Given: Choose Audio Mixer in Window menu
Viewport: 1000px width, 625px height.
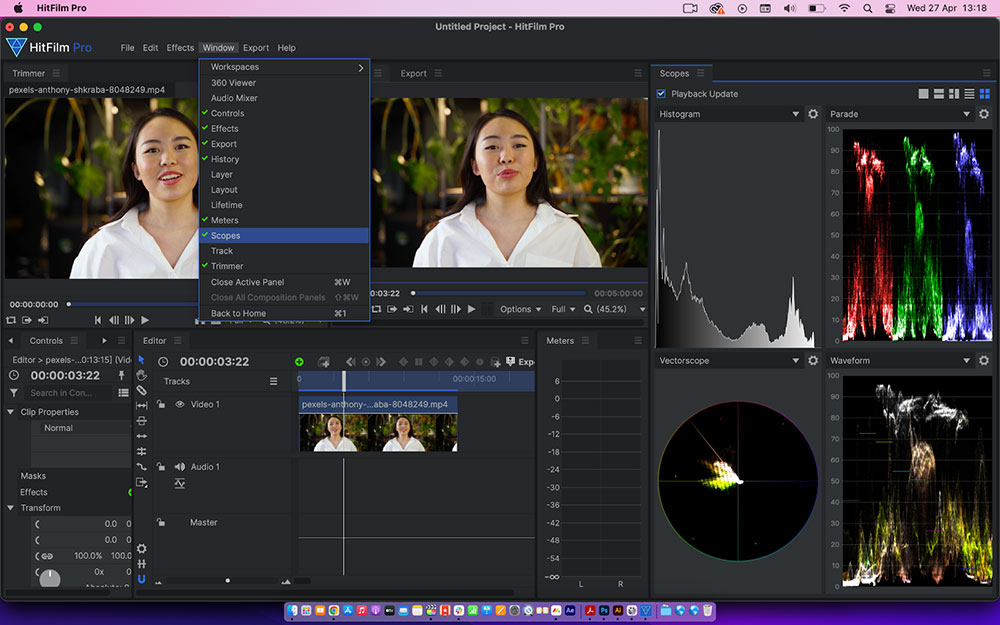Looking at the screenshot, I should pyautogui.click(x=284, y=98).
